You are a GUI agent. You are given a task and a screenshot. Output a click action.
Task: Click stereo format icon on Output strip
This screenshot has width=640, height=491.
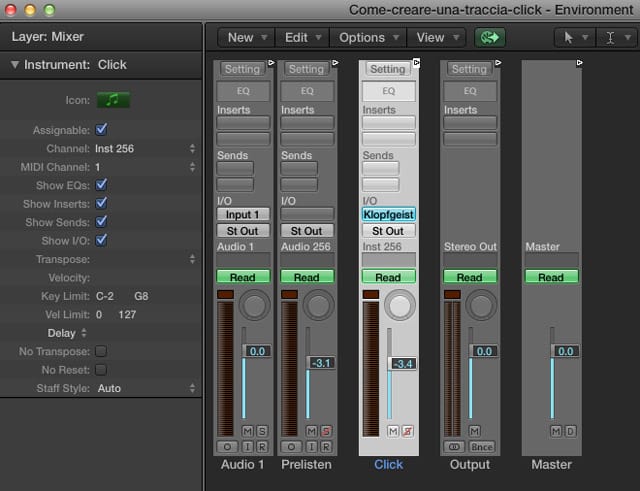point(454,447)
